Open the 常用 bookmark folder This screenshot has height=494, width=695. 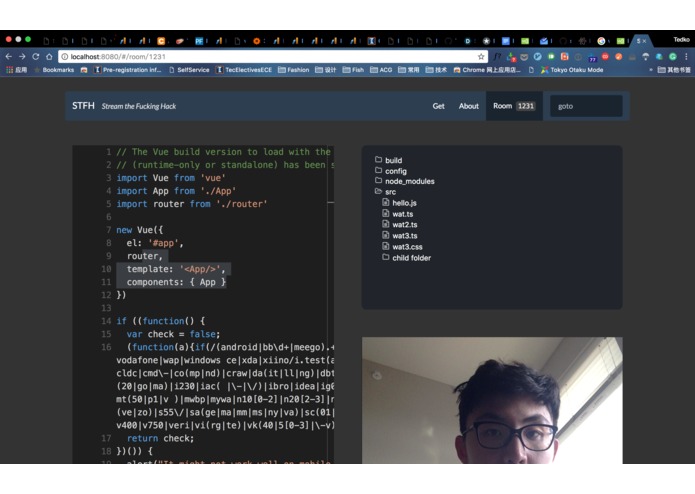click(409, 70)
